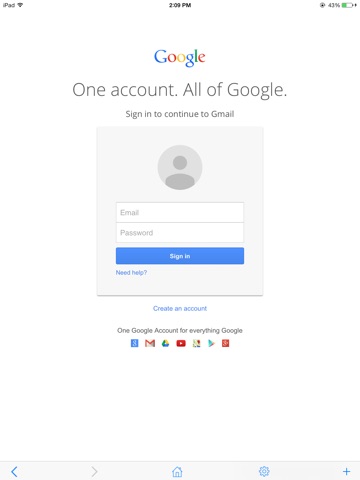Image resolution: width=360 pixels, height=480 pixels.
Task: Tap the back arrow in bottom toolbar
Action: (14, 471)
